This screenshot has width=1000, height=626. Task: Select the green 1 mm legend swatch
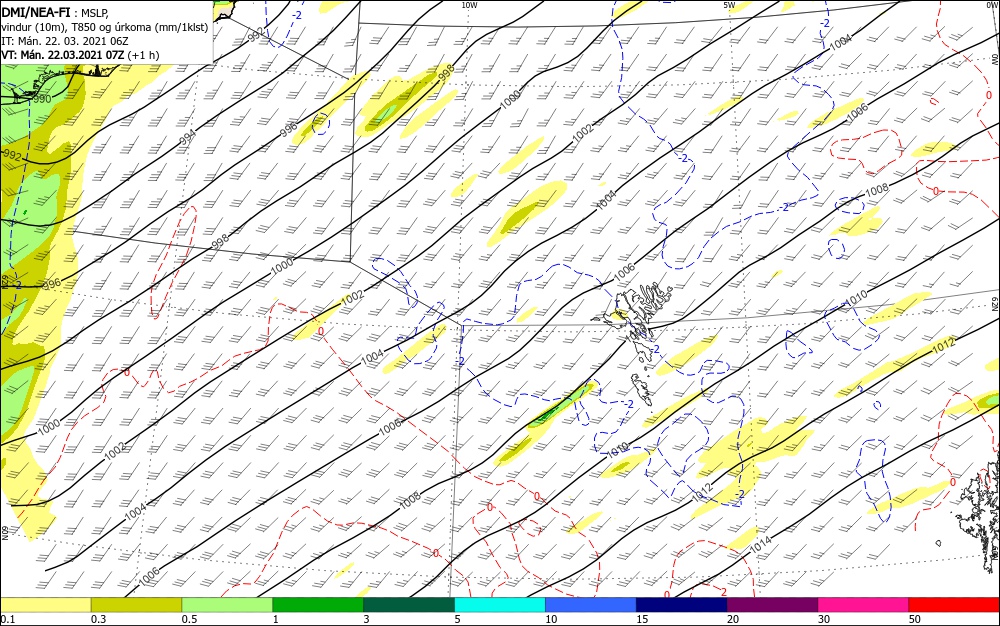pyautogui.click(x=318, y=605)
